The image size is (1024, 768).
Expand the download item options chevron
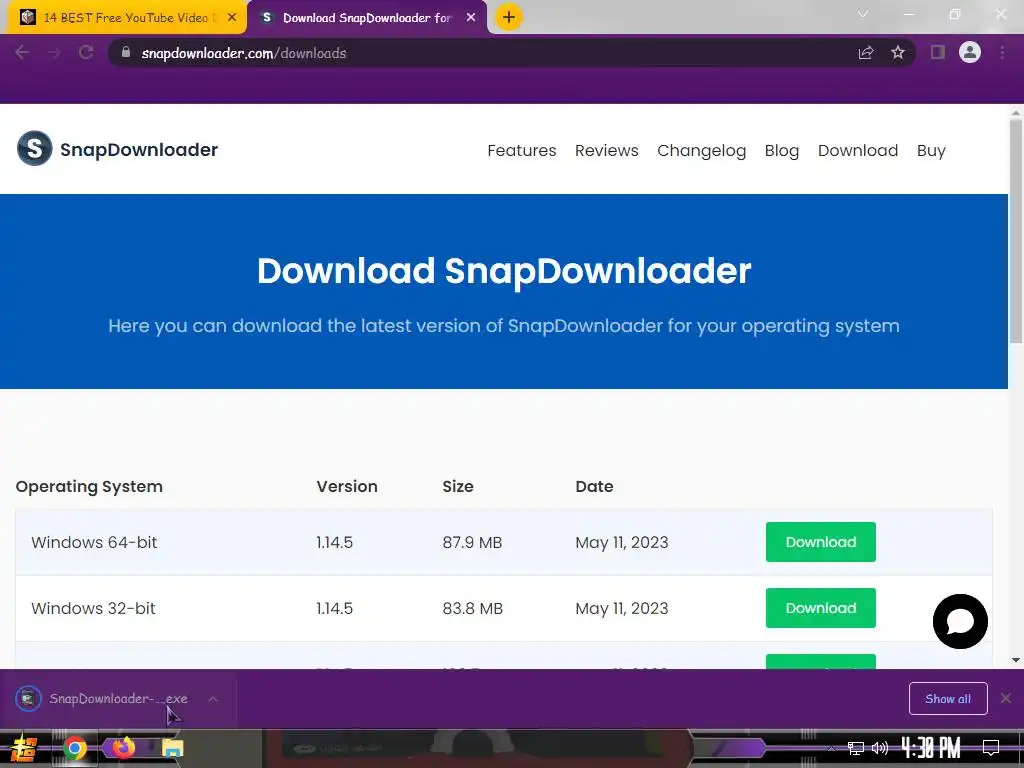click(213, 699)
